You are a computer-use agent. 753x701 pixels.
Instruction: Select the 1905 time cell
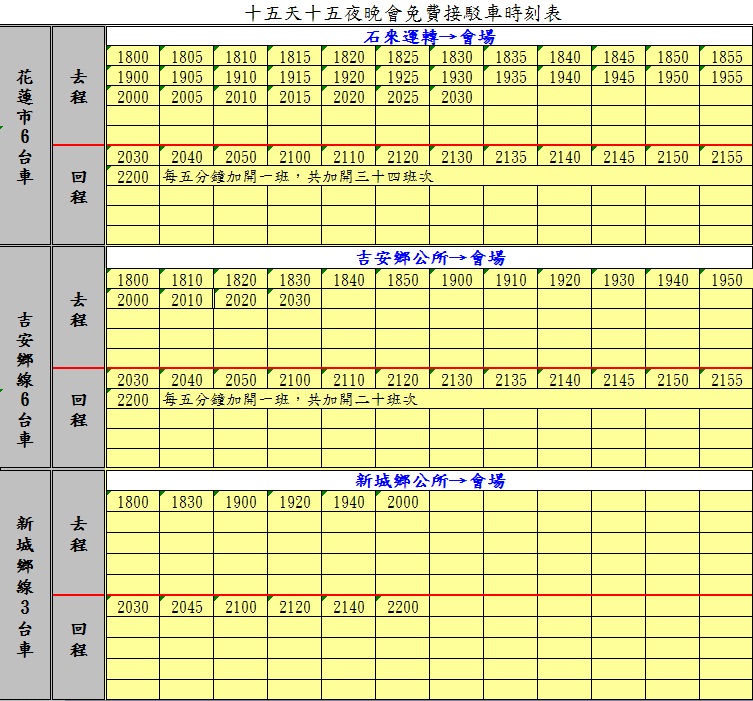click(x=187, y=77)
